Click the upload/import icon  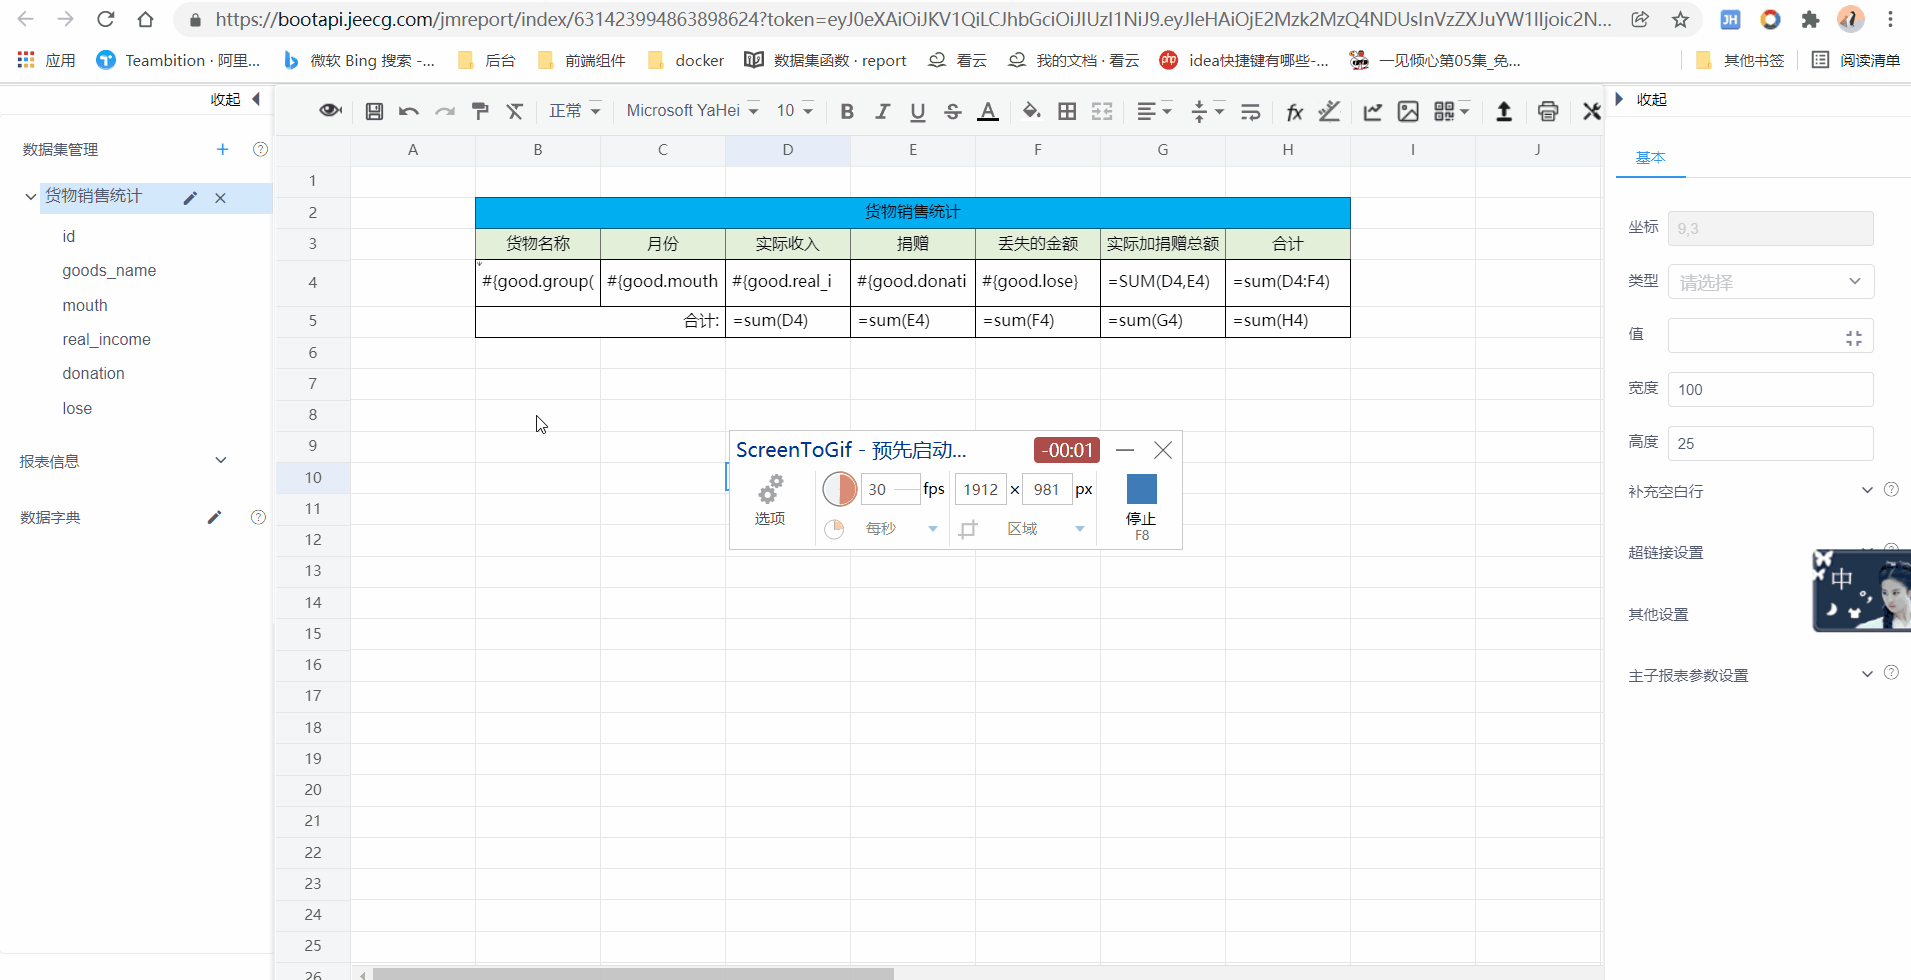[1503, 111]
